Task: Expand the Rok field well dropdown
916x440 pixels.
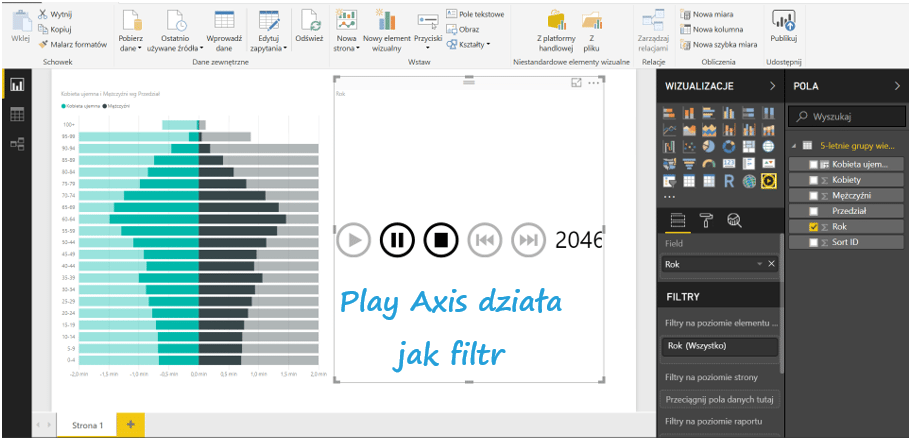Action: (759, 264)
